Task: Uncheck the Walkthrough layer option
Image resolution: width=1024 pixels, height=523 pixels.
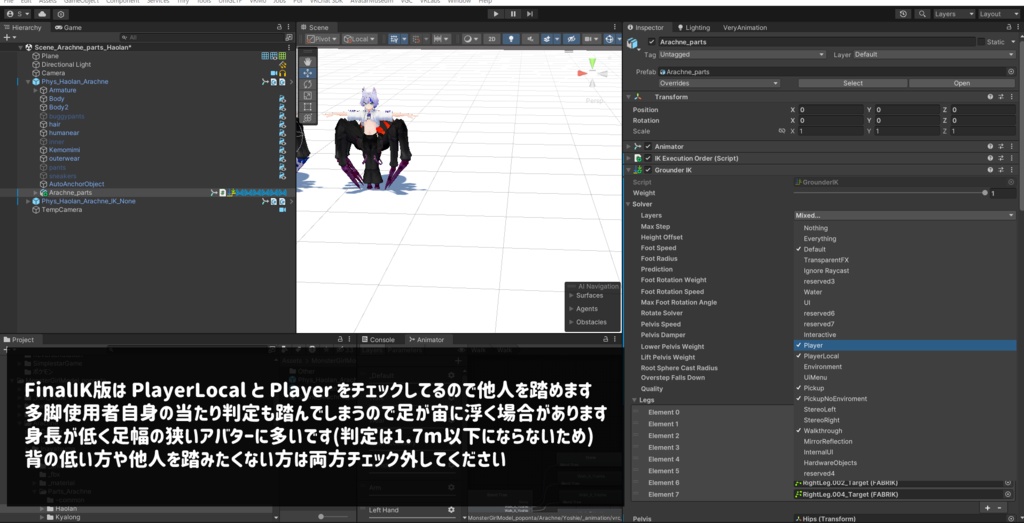Action: tap(904, 430)
